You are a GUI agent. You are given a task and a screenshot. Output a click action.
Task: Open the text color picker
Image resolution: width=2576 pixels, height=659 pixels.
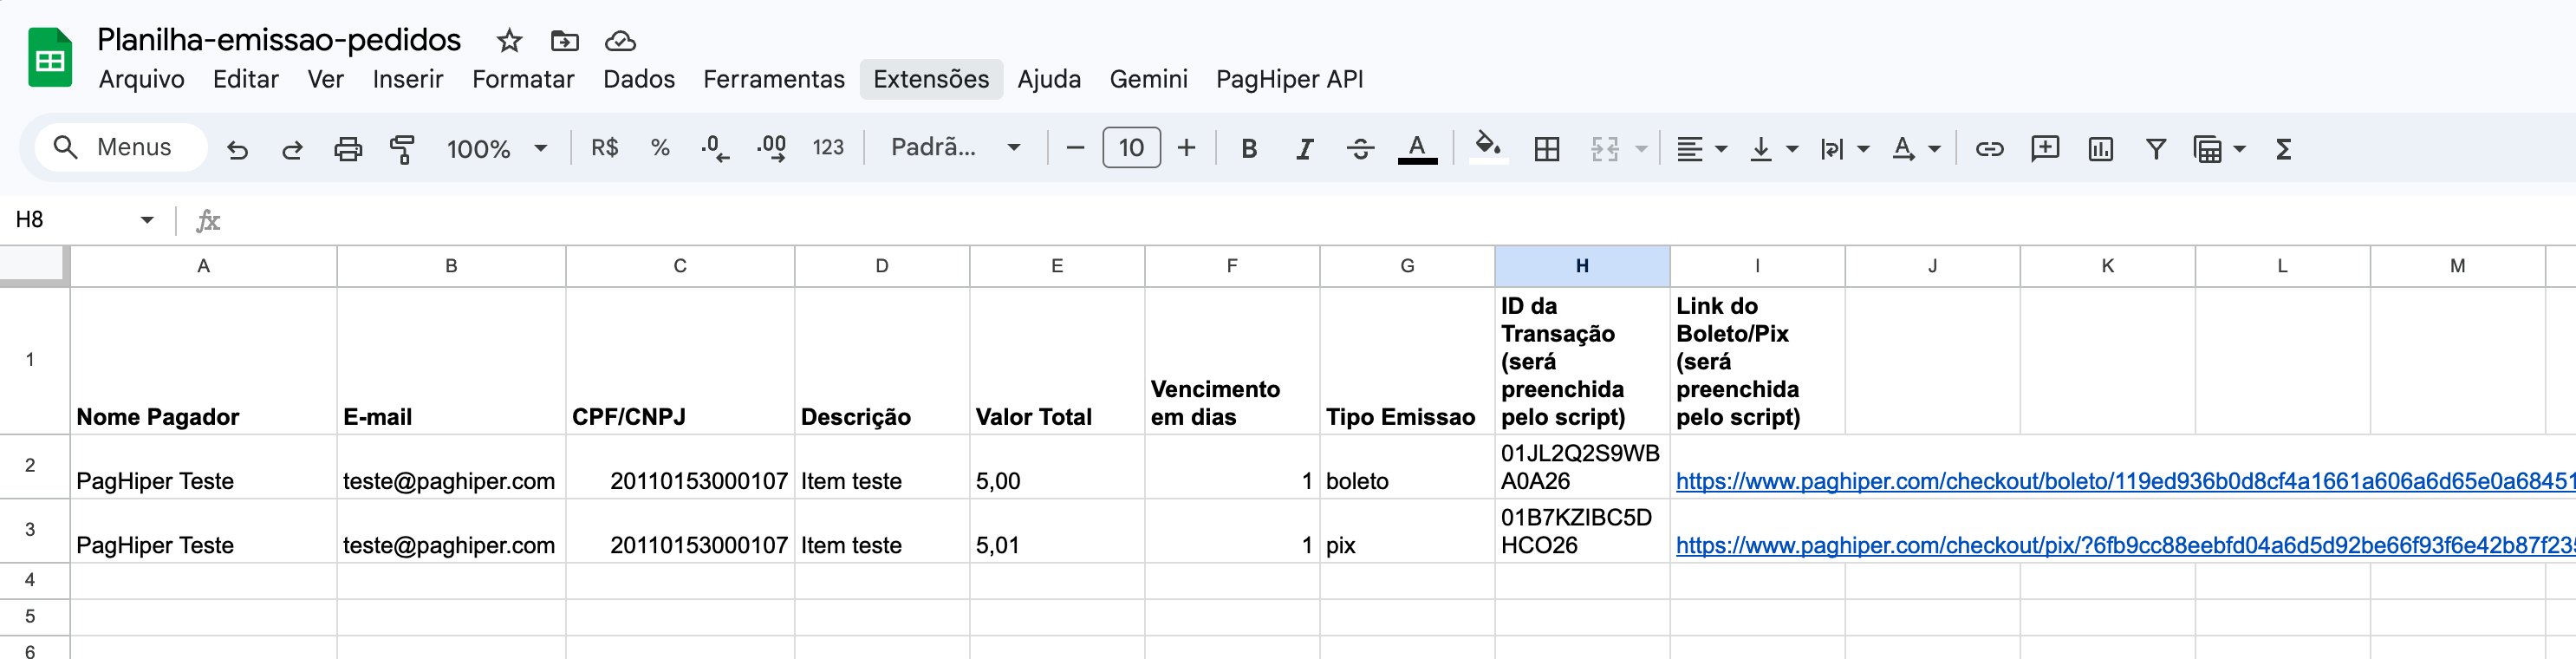tap(1417, 149)
